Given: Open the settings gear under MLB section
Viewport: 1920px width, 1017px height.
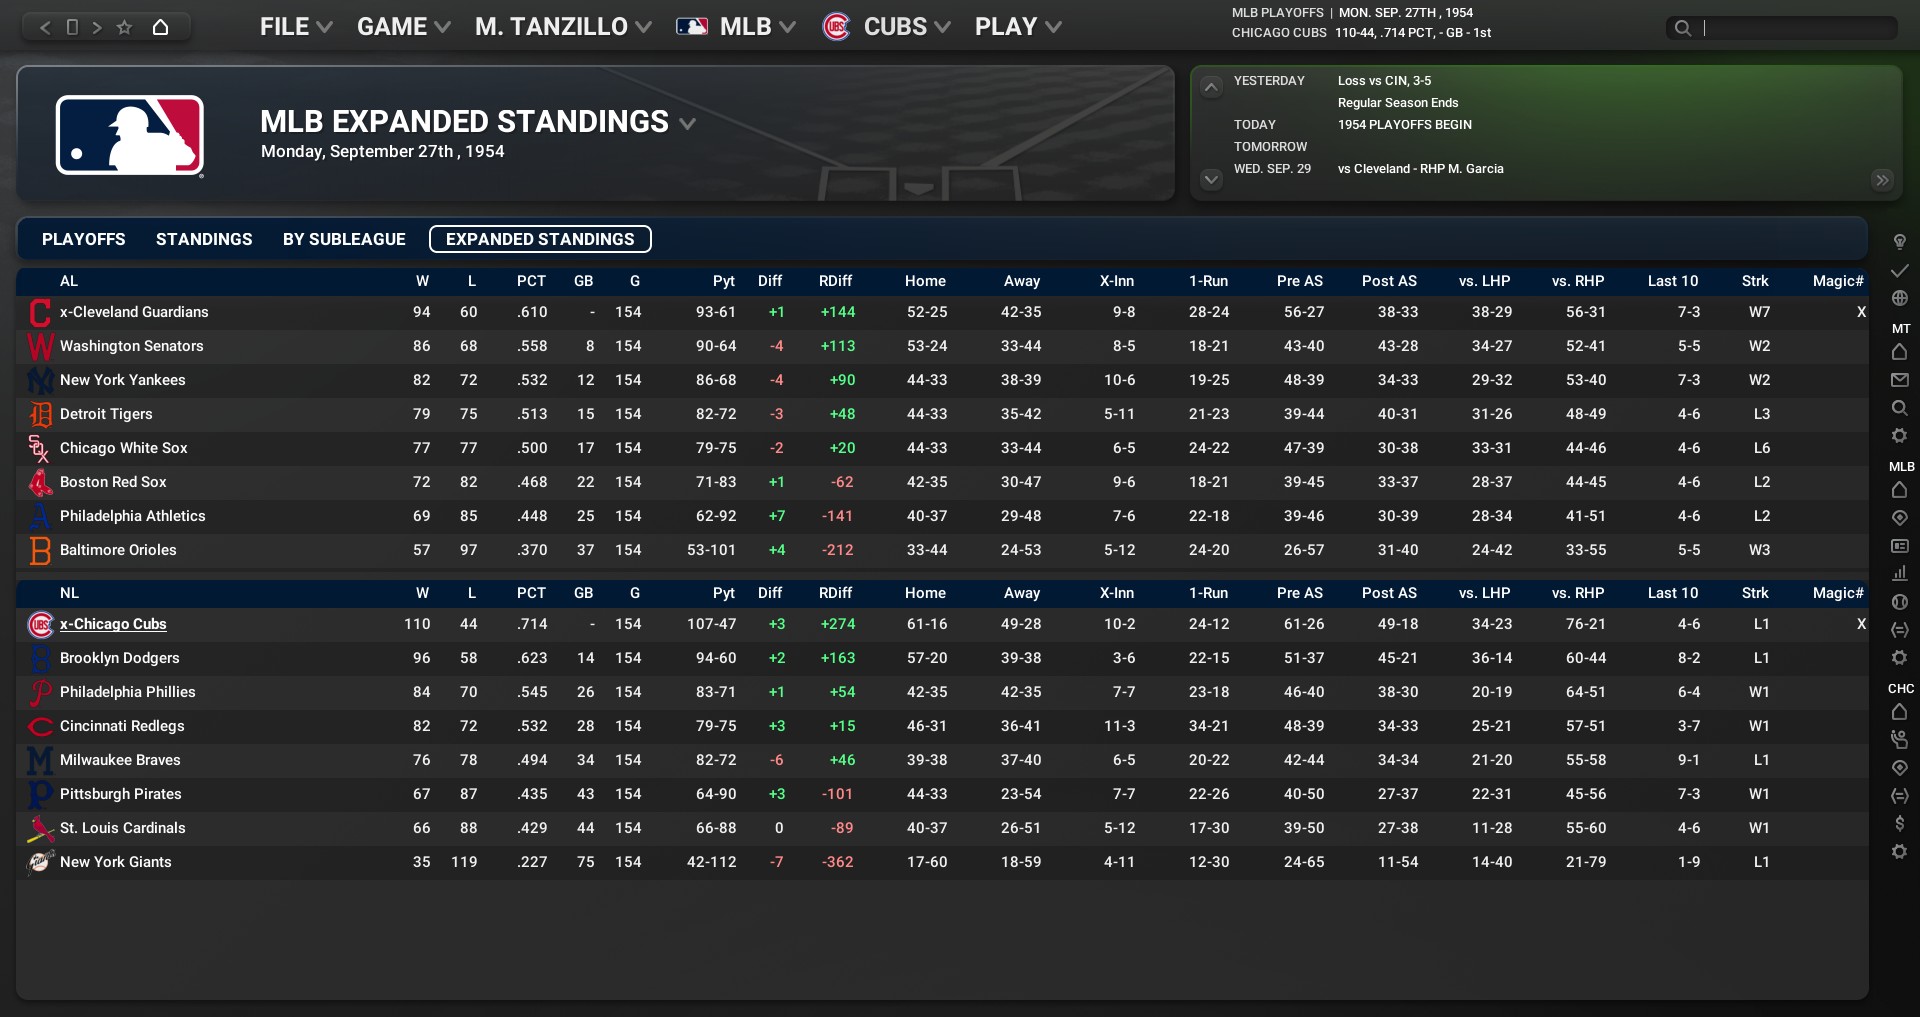Looking at the screenshot, I should 1899,658.
